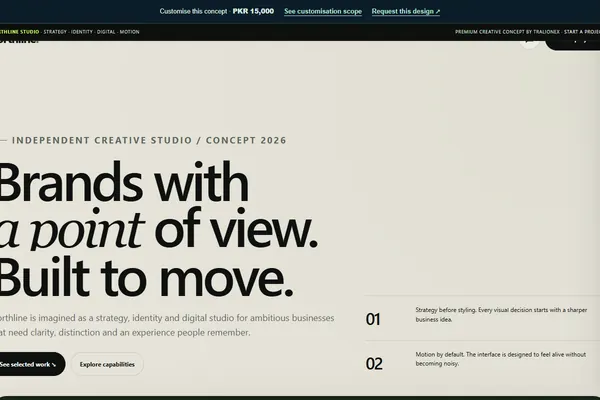Open the 'See customisation scope' link
Screen dimensions: 600x400
(323, 11)
